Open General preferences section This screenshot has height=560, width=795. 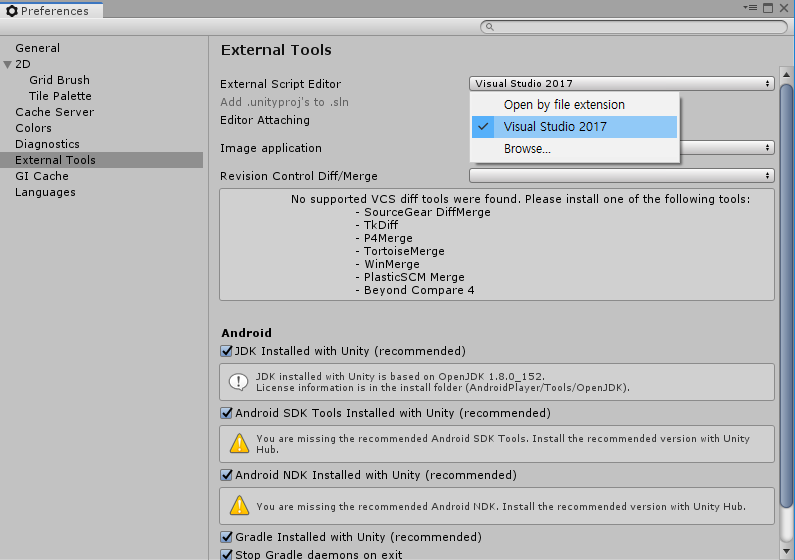point(38,48)
